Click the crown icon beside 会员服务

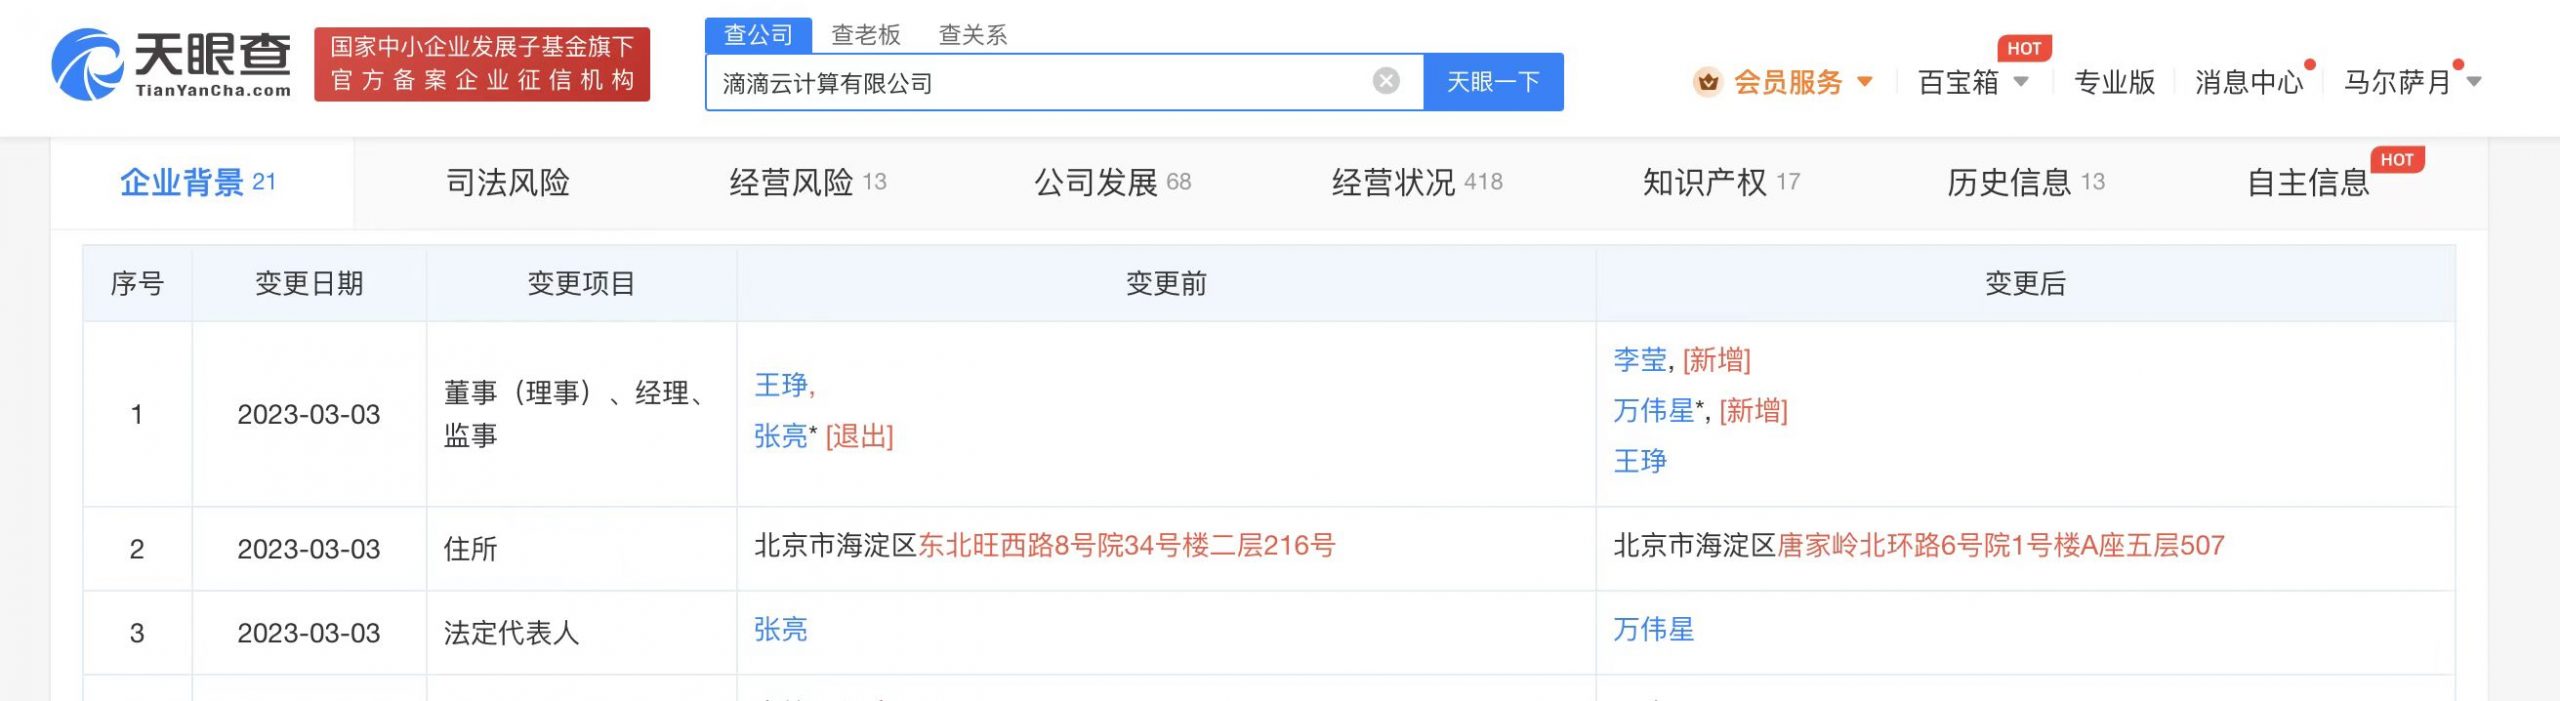tap(1708, 82)
